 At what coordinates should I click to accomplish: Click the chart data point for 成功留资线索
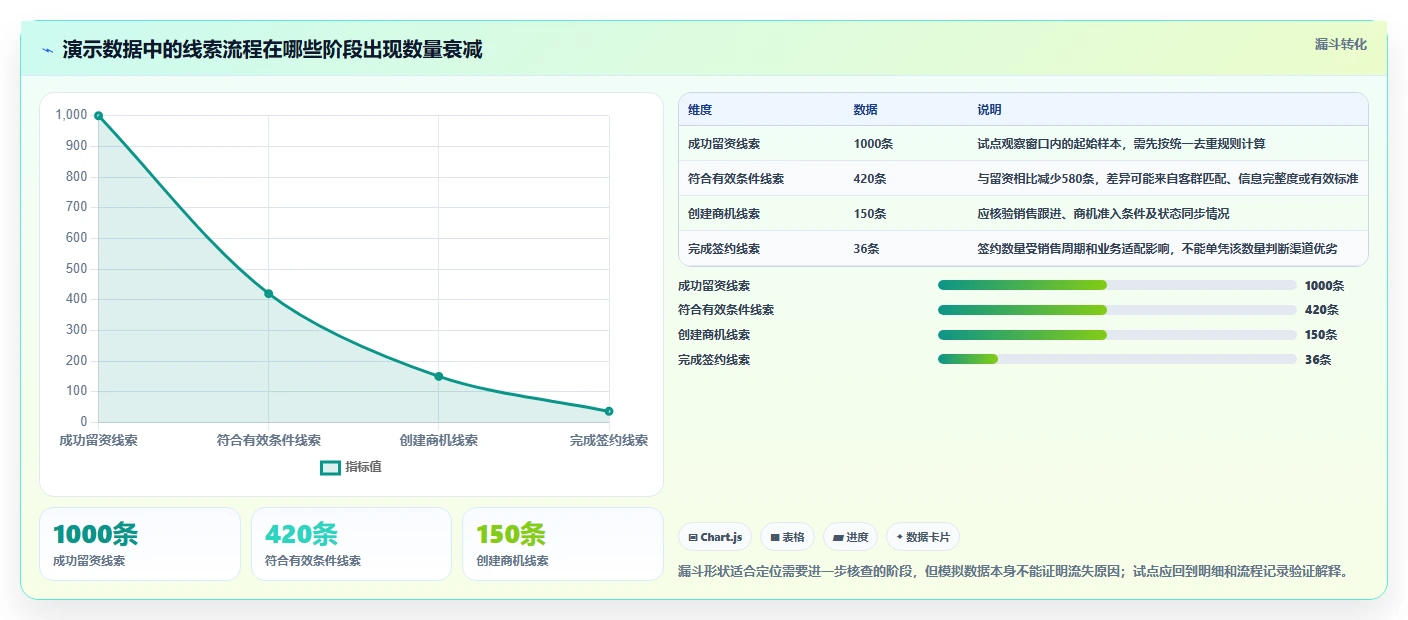tap(98, 116)
